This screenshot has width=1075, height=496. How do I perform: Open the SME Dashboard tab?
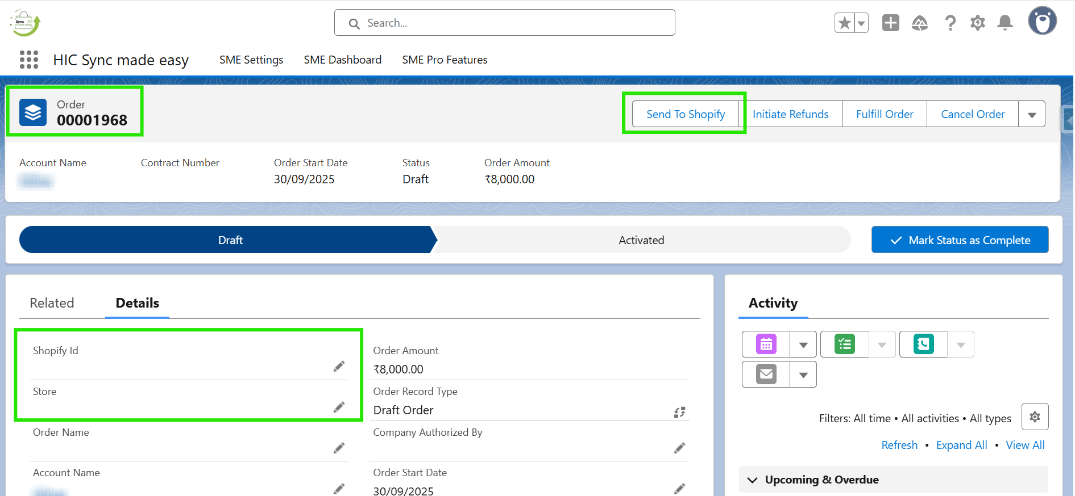(x=343, y=60)
